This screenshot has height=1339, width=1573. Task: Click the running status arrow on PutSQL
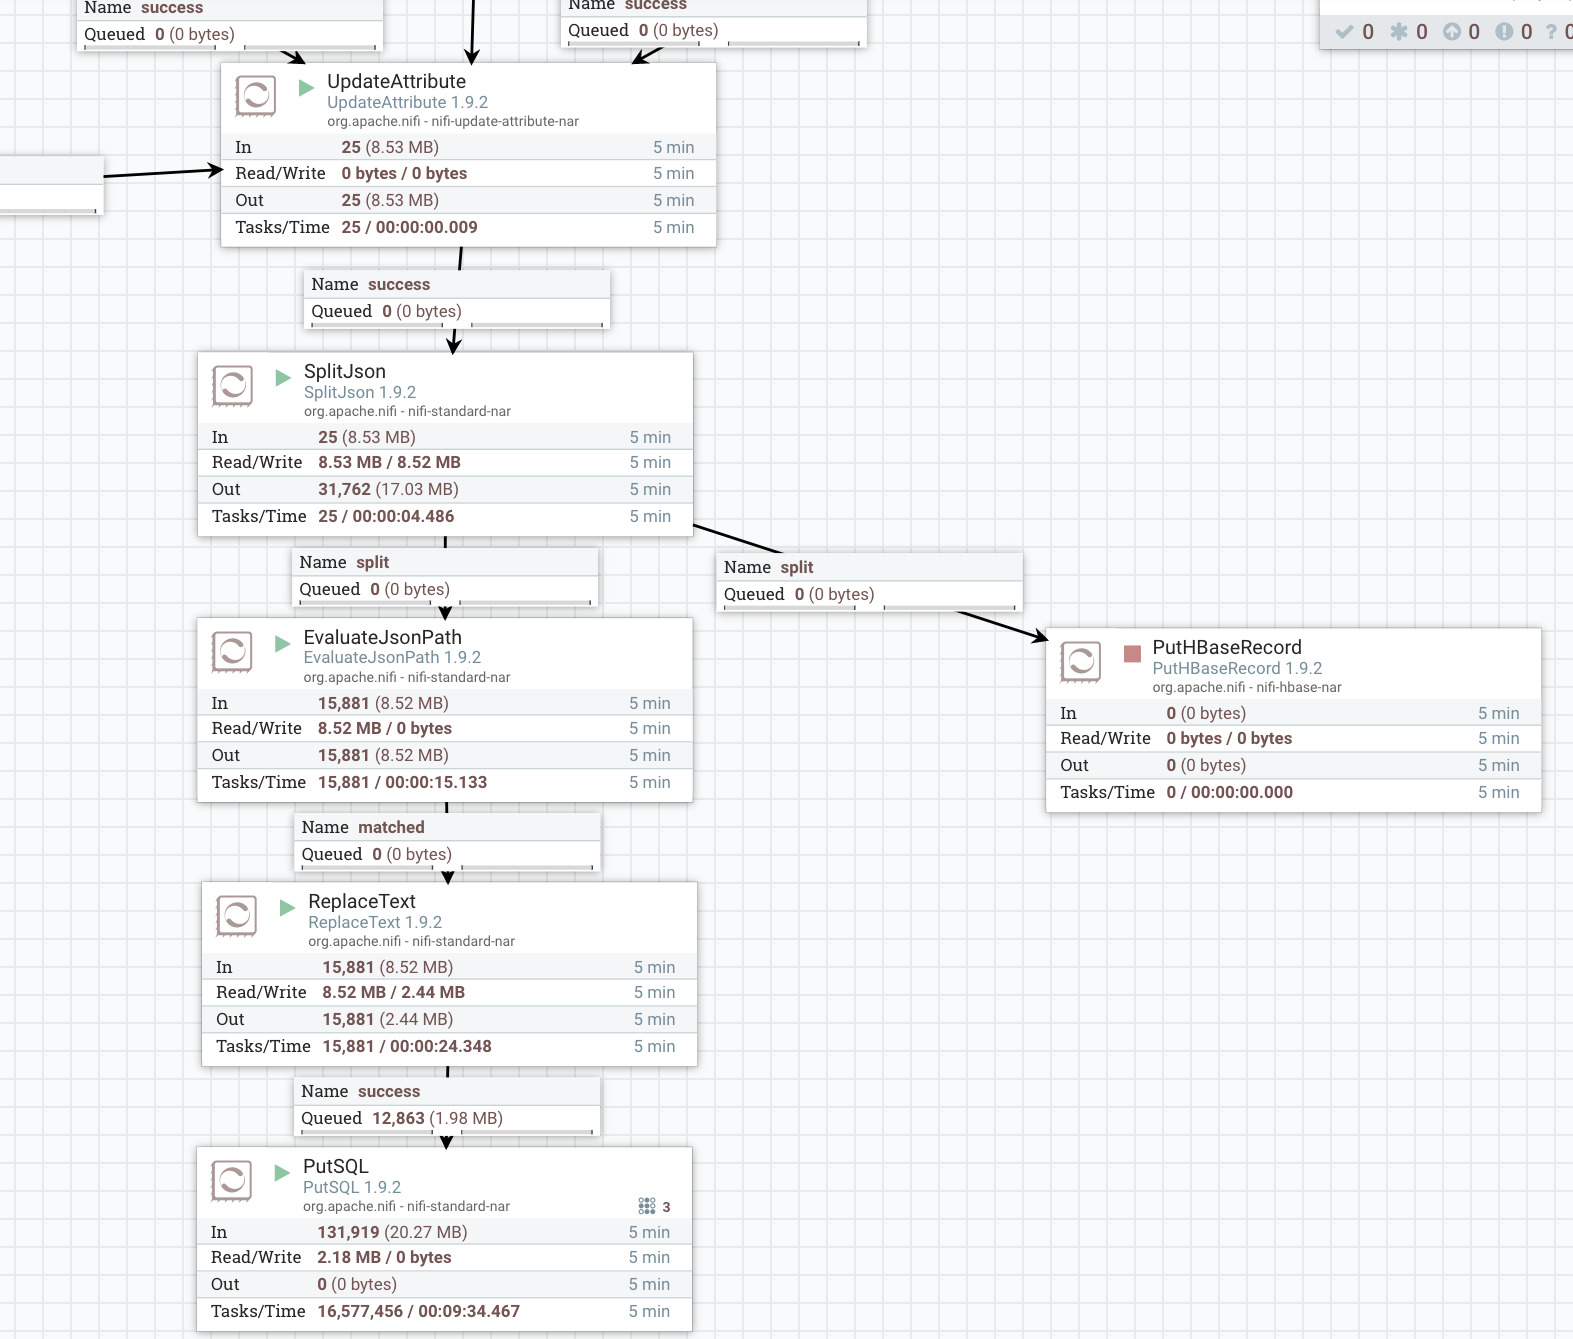coord(282,1172)
